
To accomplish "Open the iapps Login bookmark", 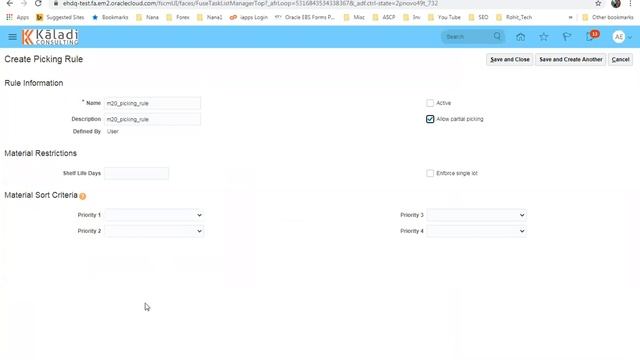I will point(249,18).
